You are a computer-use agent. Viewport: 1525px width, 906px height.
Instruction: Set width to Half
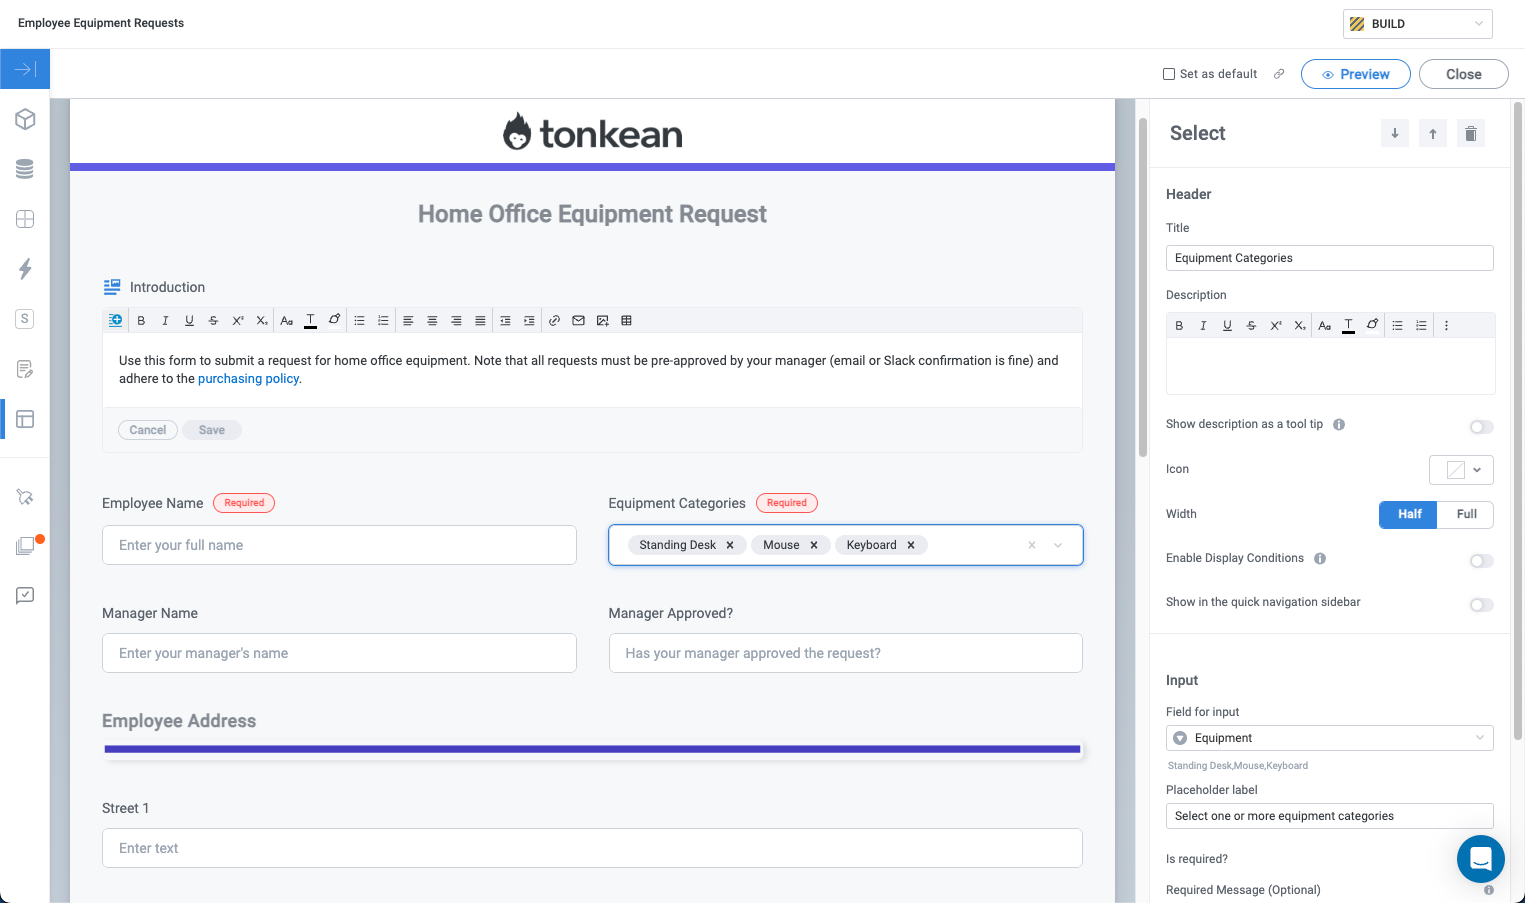[1409, 514]
